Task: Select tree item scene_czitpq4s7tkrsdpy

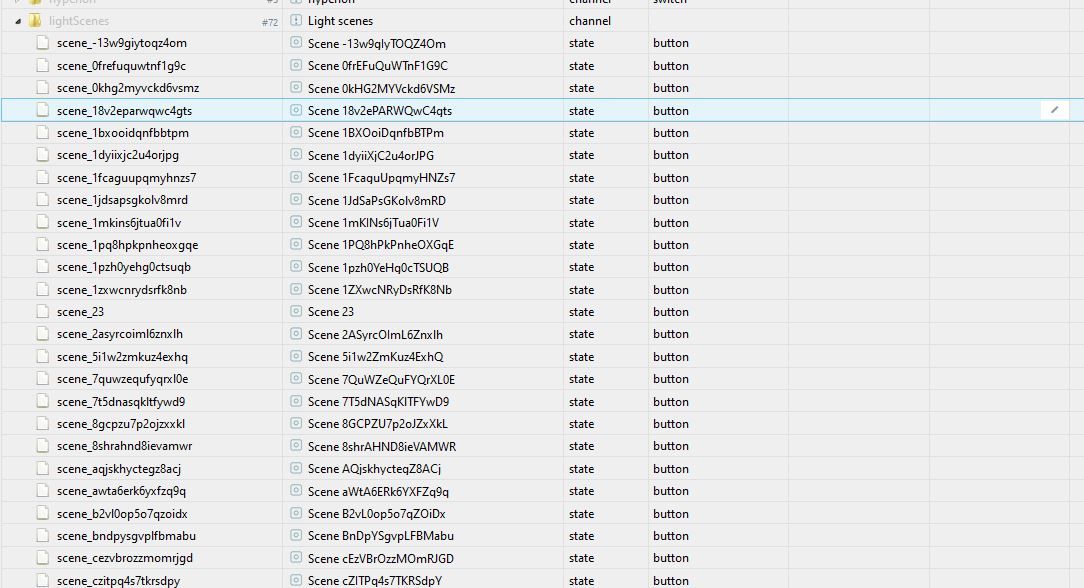Action: 118,580
